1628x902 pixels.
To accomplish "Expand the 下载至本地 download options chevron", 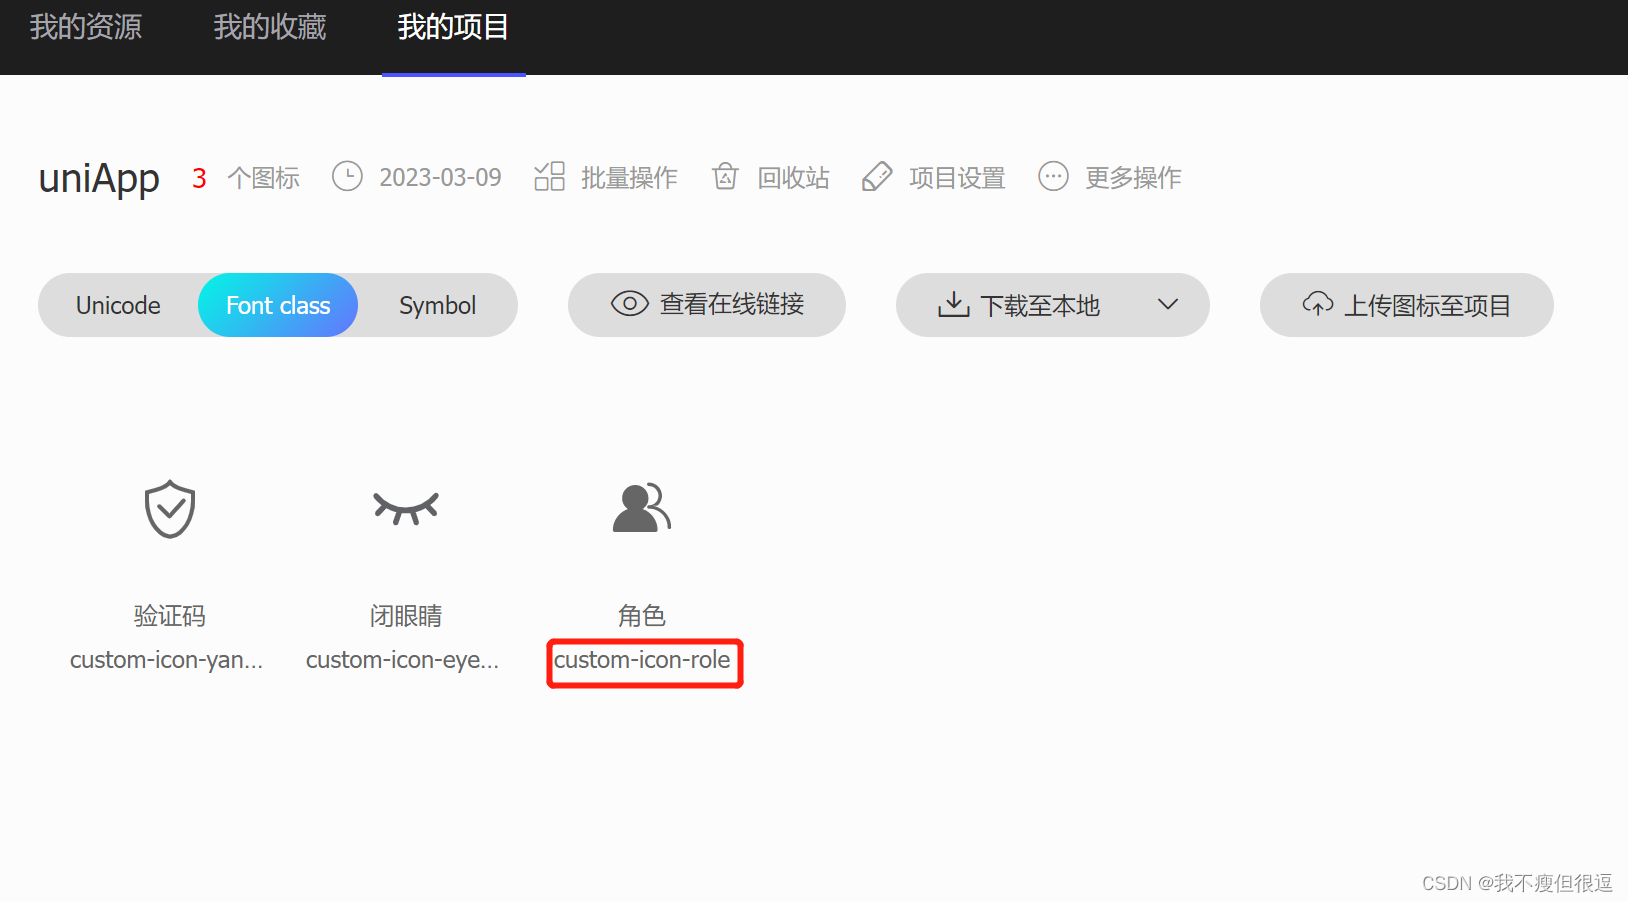I will (1167, 305).
